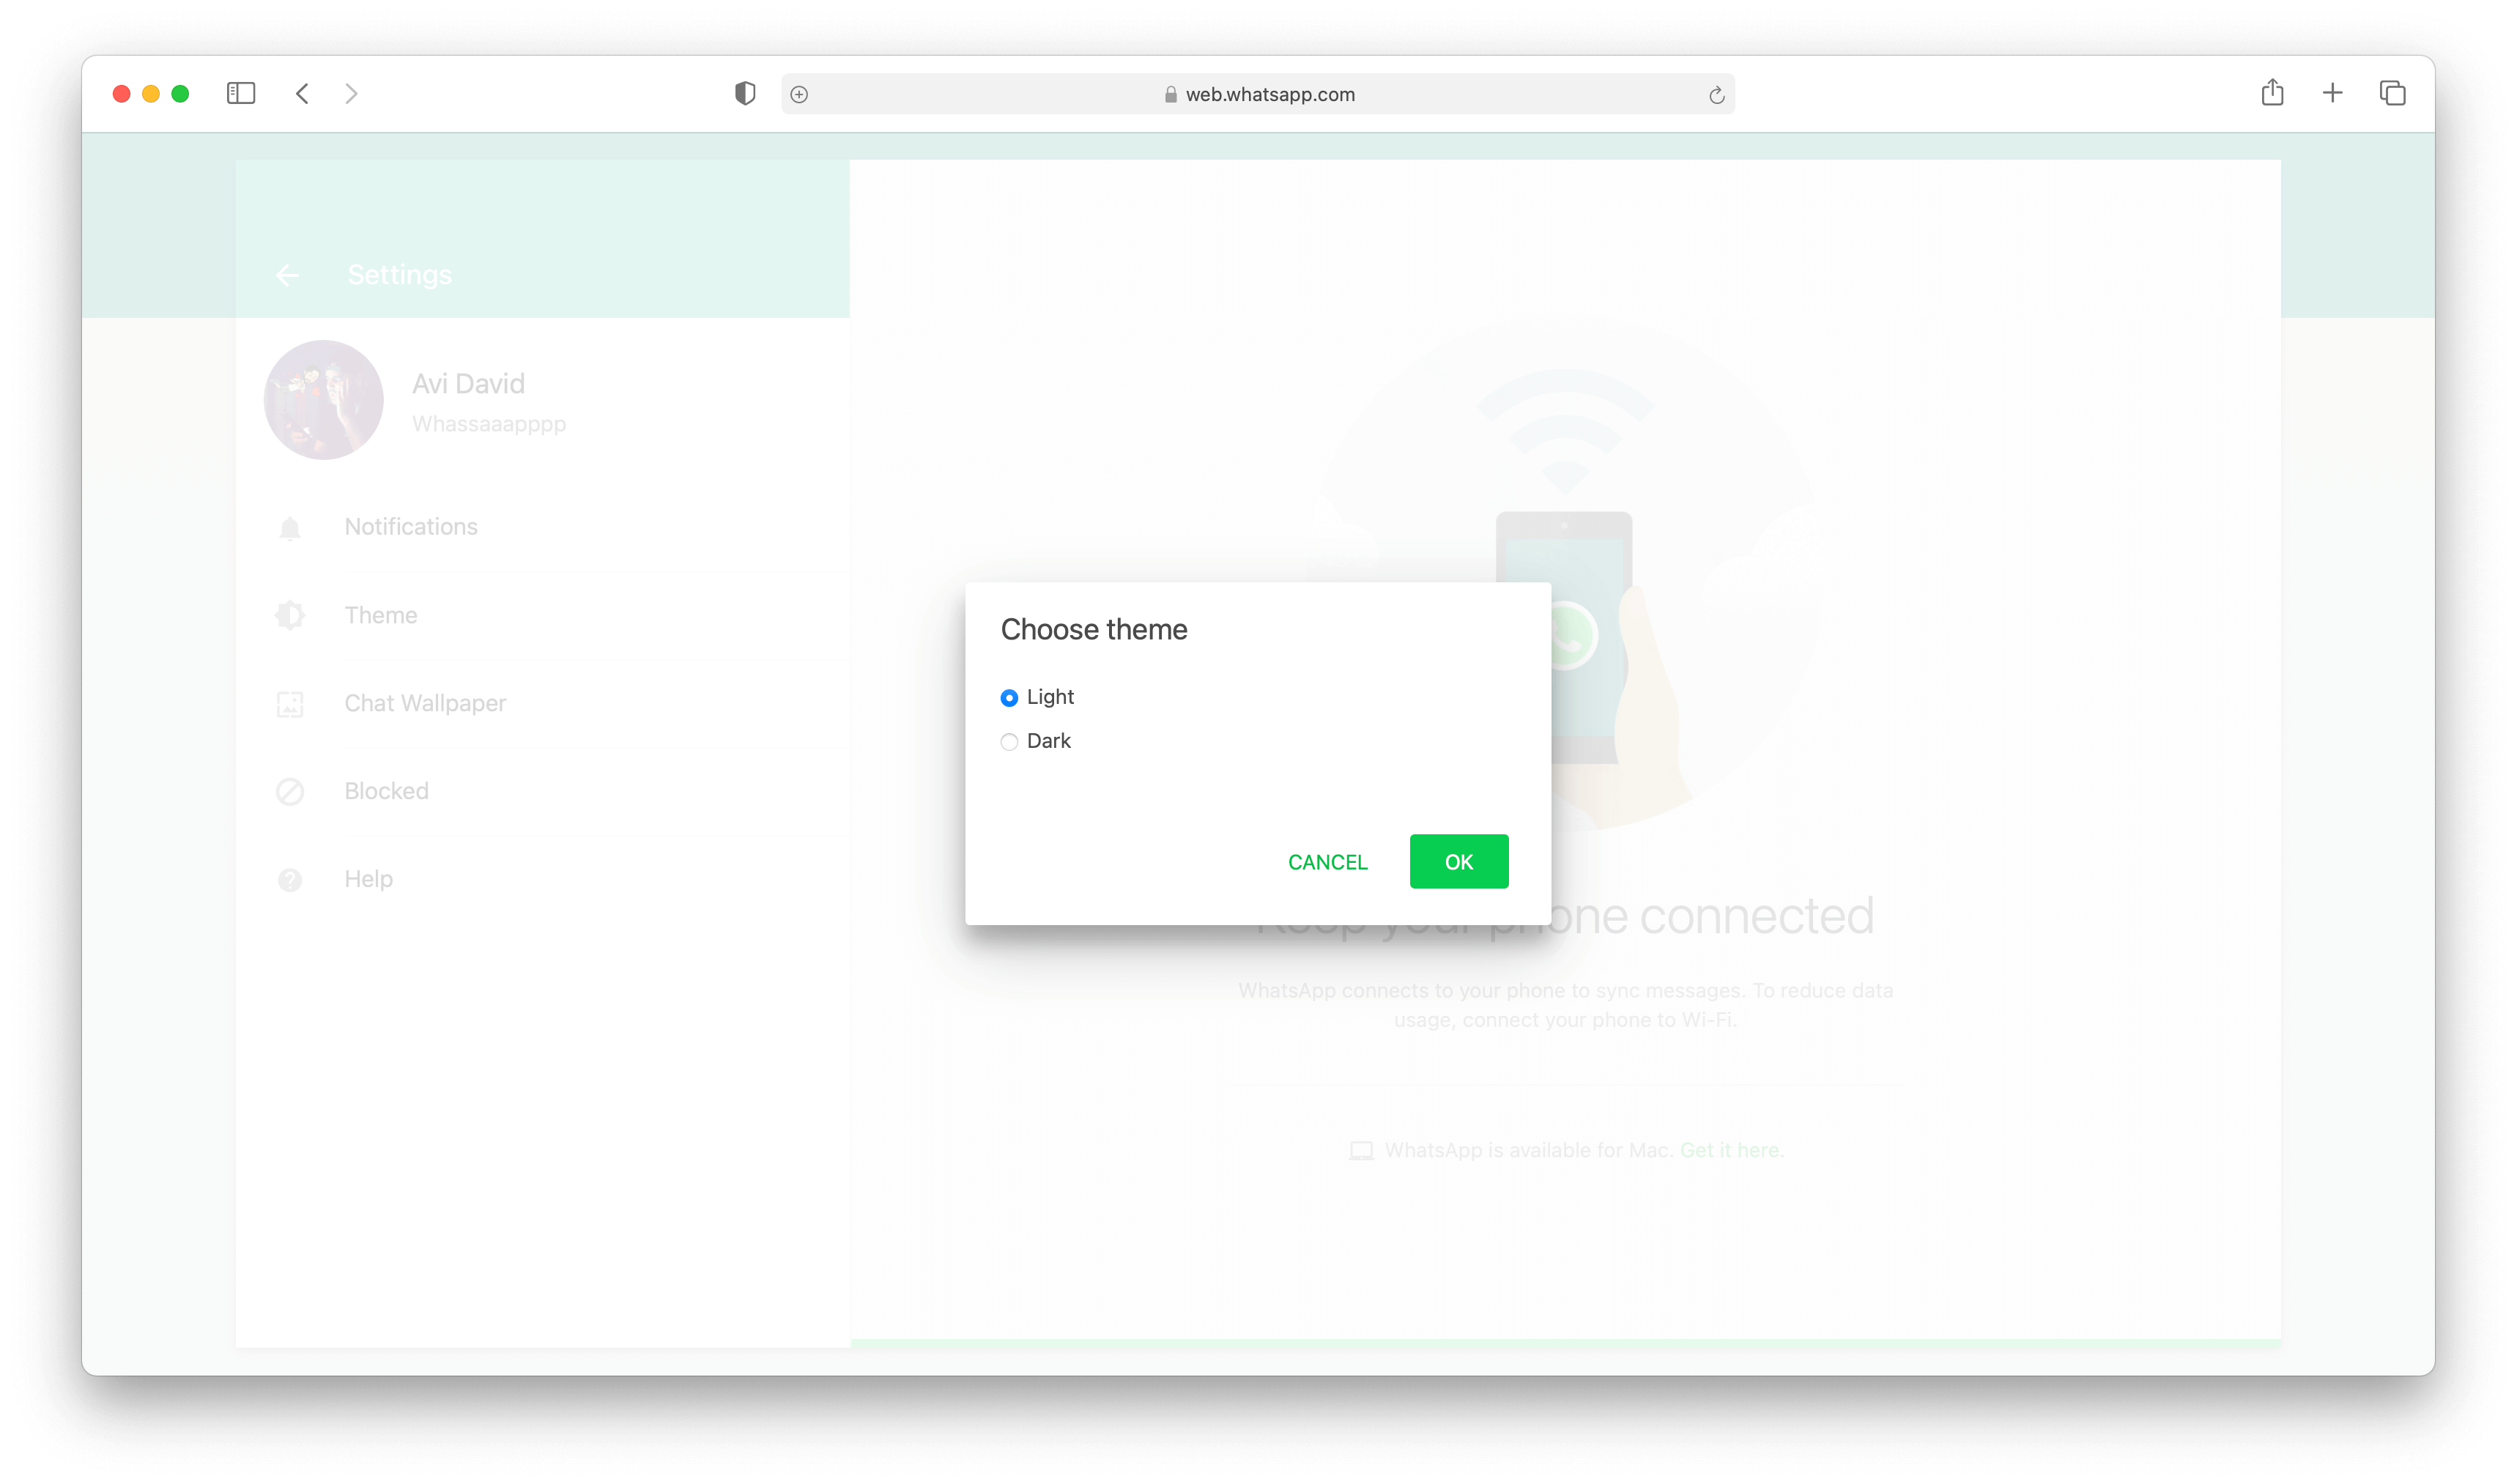Show tab overview icon
2517x1484 pixels.
tap(2392, 93)
